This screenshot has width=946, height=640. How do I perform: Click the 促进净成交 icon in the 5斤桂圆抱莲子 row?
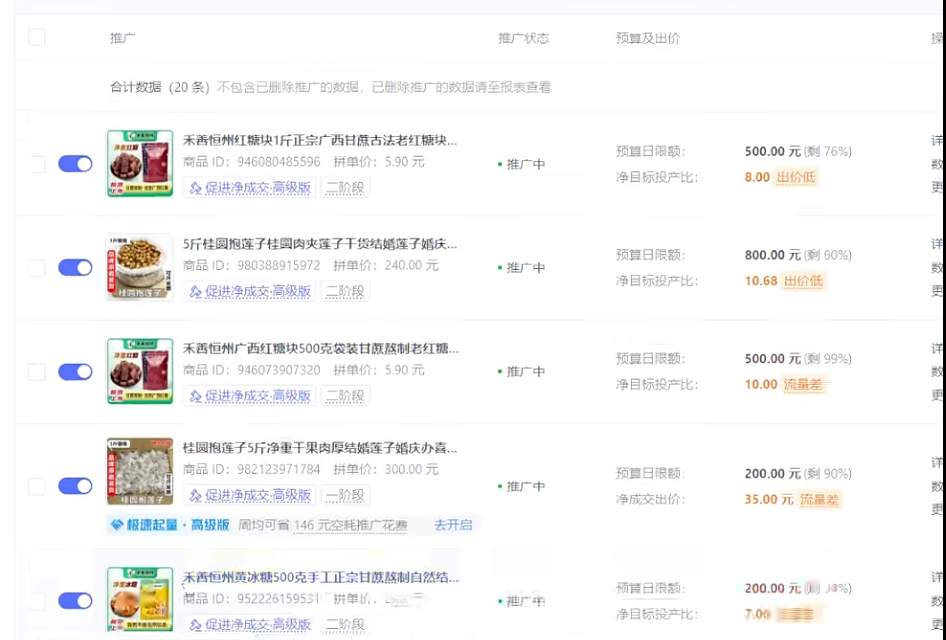195,292
